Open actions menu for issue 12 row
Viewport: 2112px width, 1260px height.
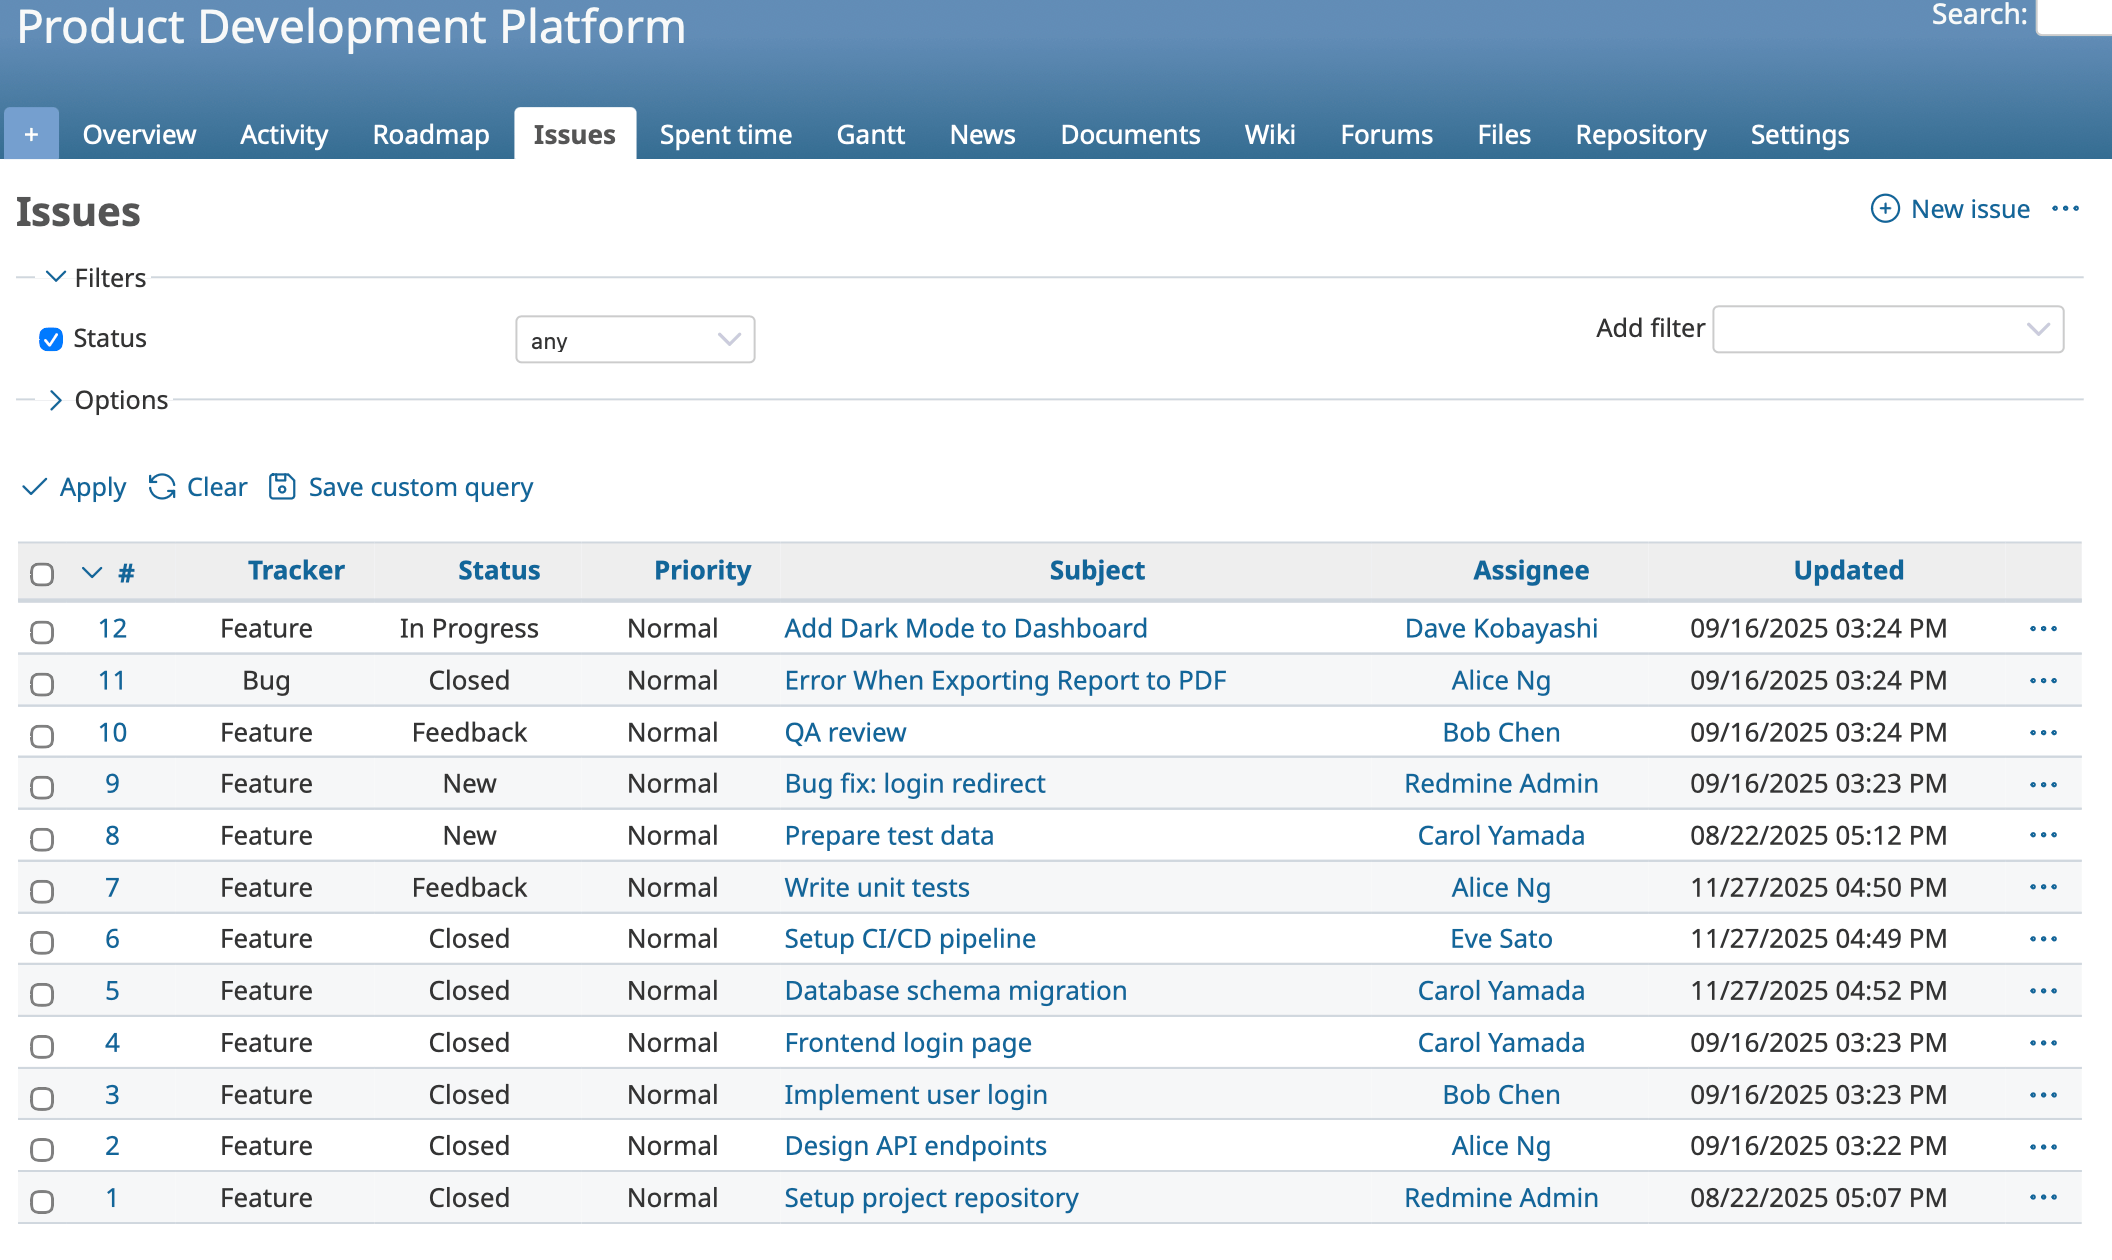point(2043,629)
